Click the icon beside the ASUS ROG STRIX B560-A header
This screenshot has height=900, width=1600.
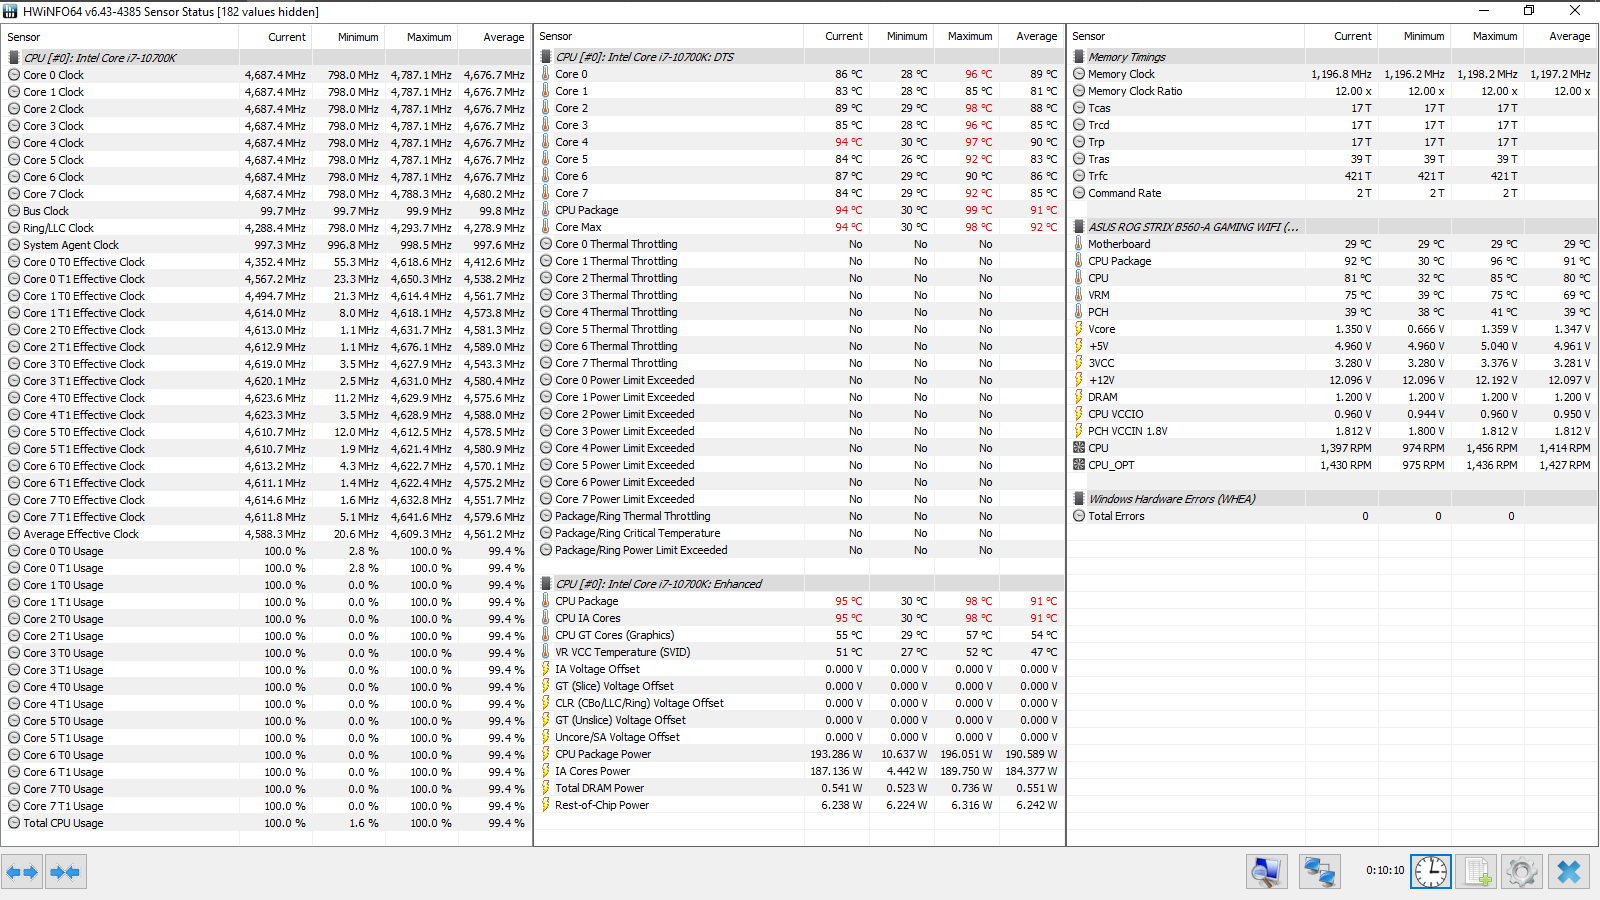(1079, 227)
